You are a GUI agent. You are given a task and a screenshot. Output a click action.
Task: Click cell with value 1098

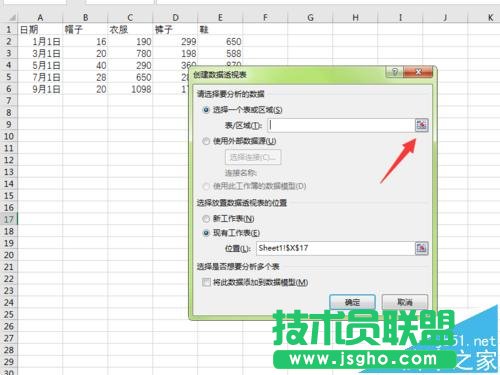coord(130,89)
